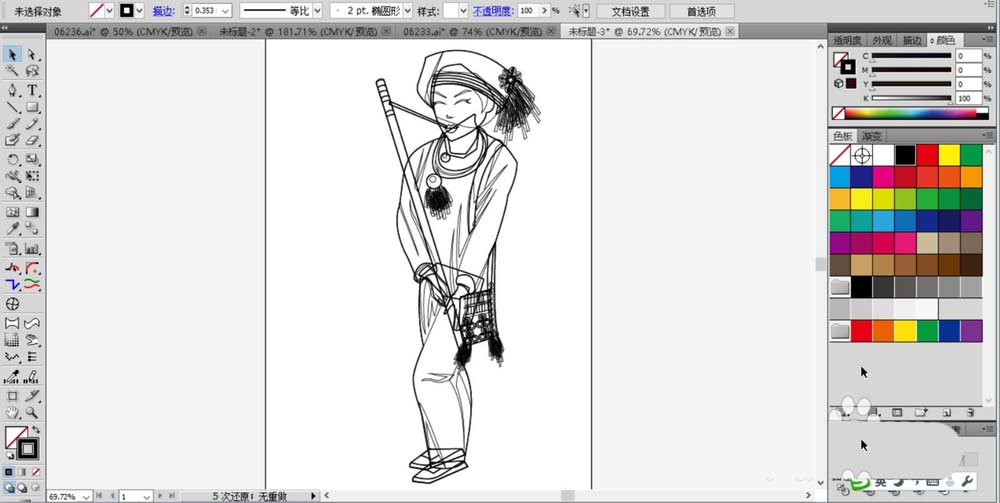Select the Hand tool
The image size is (1000, 503).
pyautogui.click(x=12, y=413)
